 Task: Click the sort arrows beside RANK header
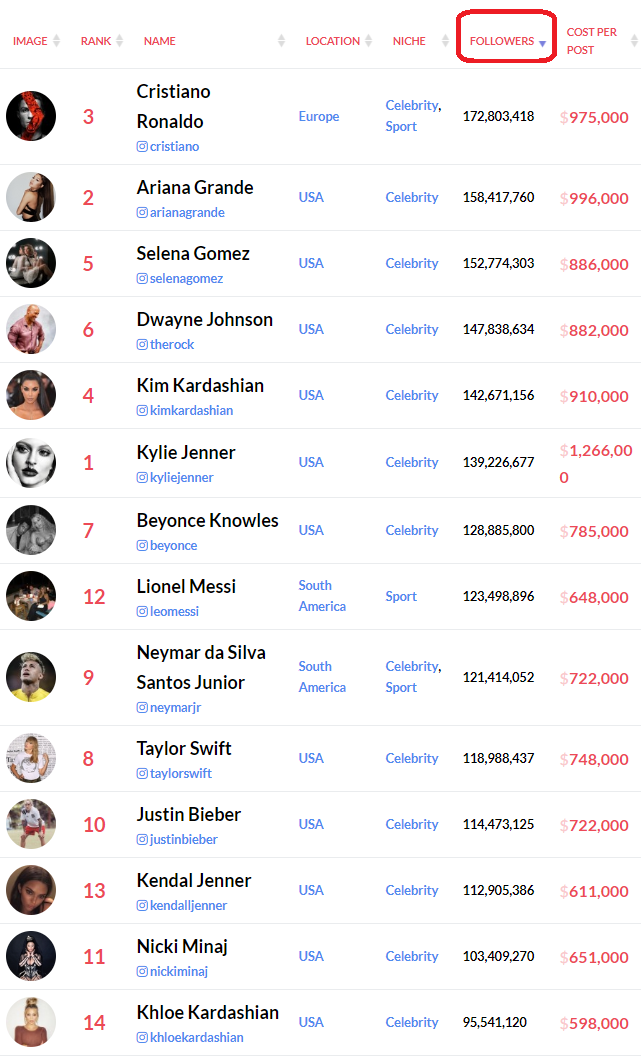120,41
